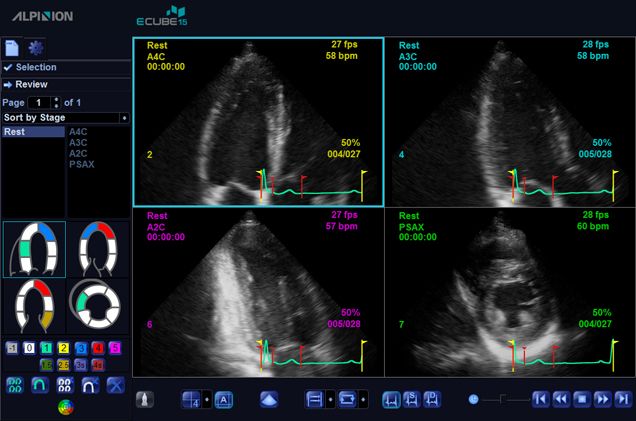Click the crossed-out clear scoring icon
Image resolution: width=636 pixels, height=421 pixels.
pos(115,384)
